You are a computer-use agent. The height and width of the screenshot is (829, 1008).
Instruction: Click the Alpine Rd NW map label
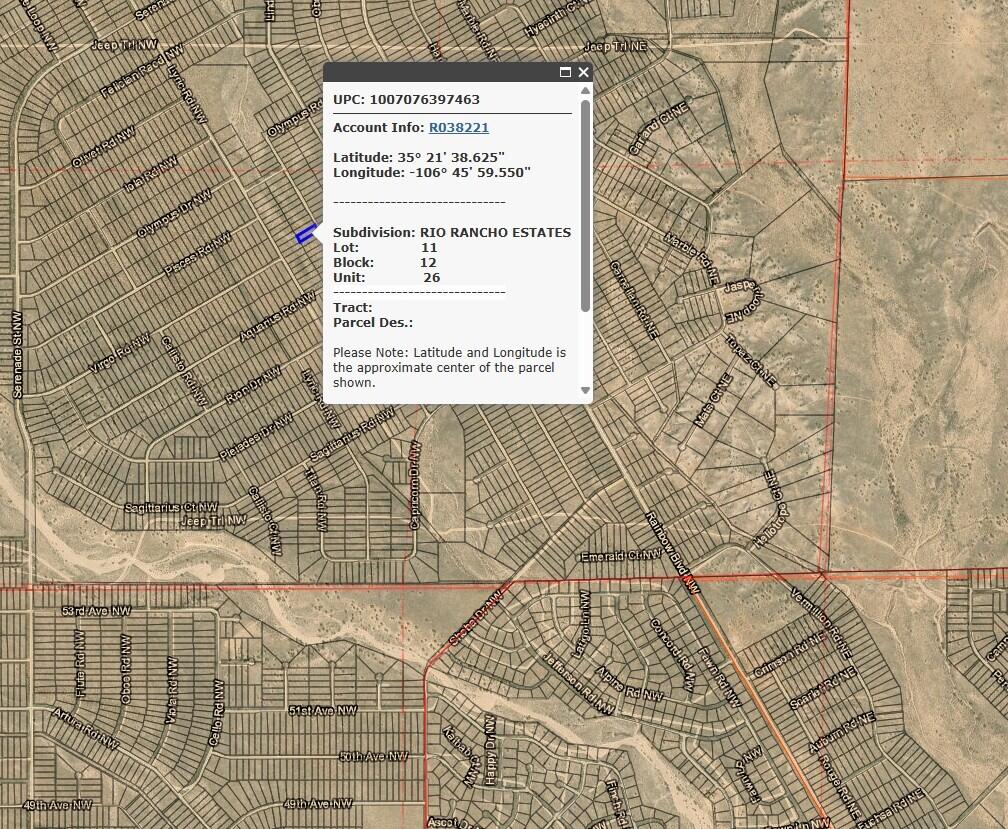[x=629, y=684]
